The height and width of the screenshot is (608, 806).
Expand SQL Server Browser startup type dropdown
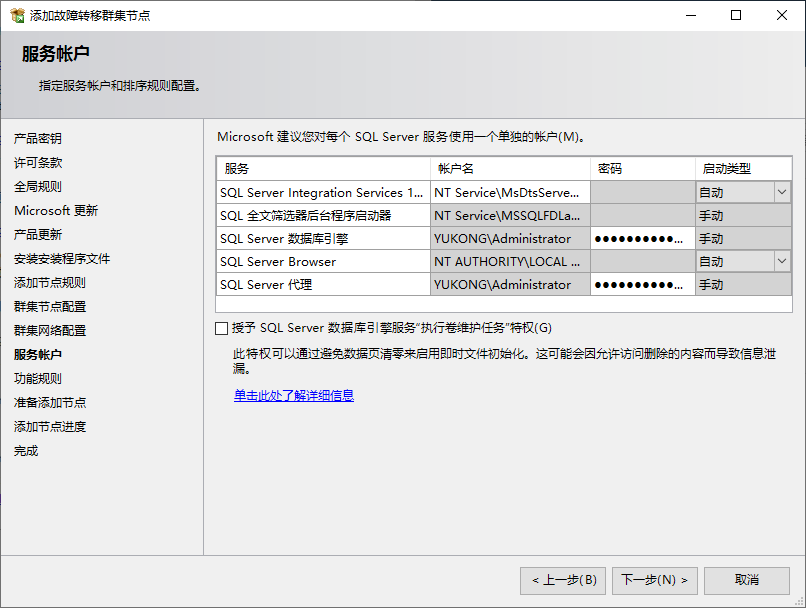pos(781,261)
